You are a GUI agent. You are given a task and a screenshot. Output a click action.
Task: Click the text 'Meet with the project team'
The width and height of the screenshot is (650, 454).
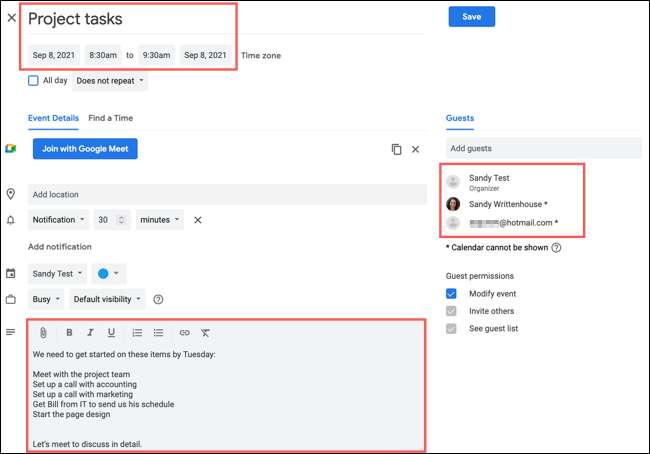(x=81, y=374)
